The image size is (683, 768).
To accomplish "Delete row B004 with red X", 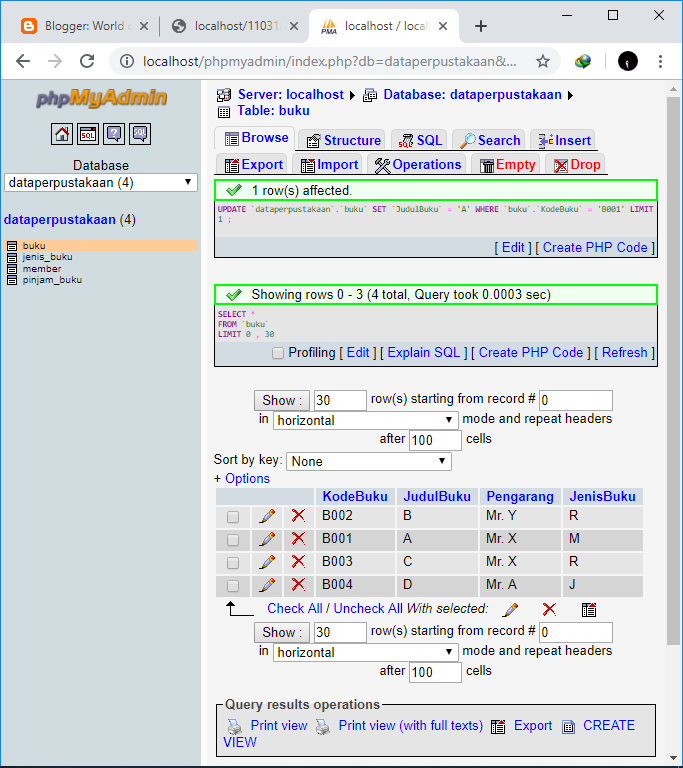I will pyautogui.click(x=298, y=584).
